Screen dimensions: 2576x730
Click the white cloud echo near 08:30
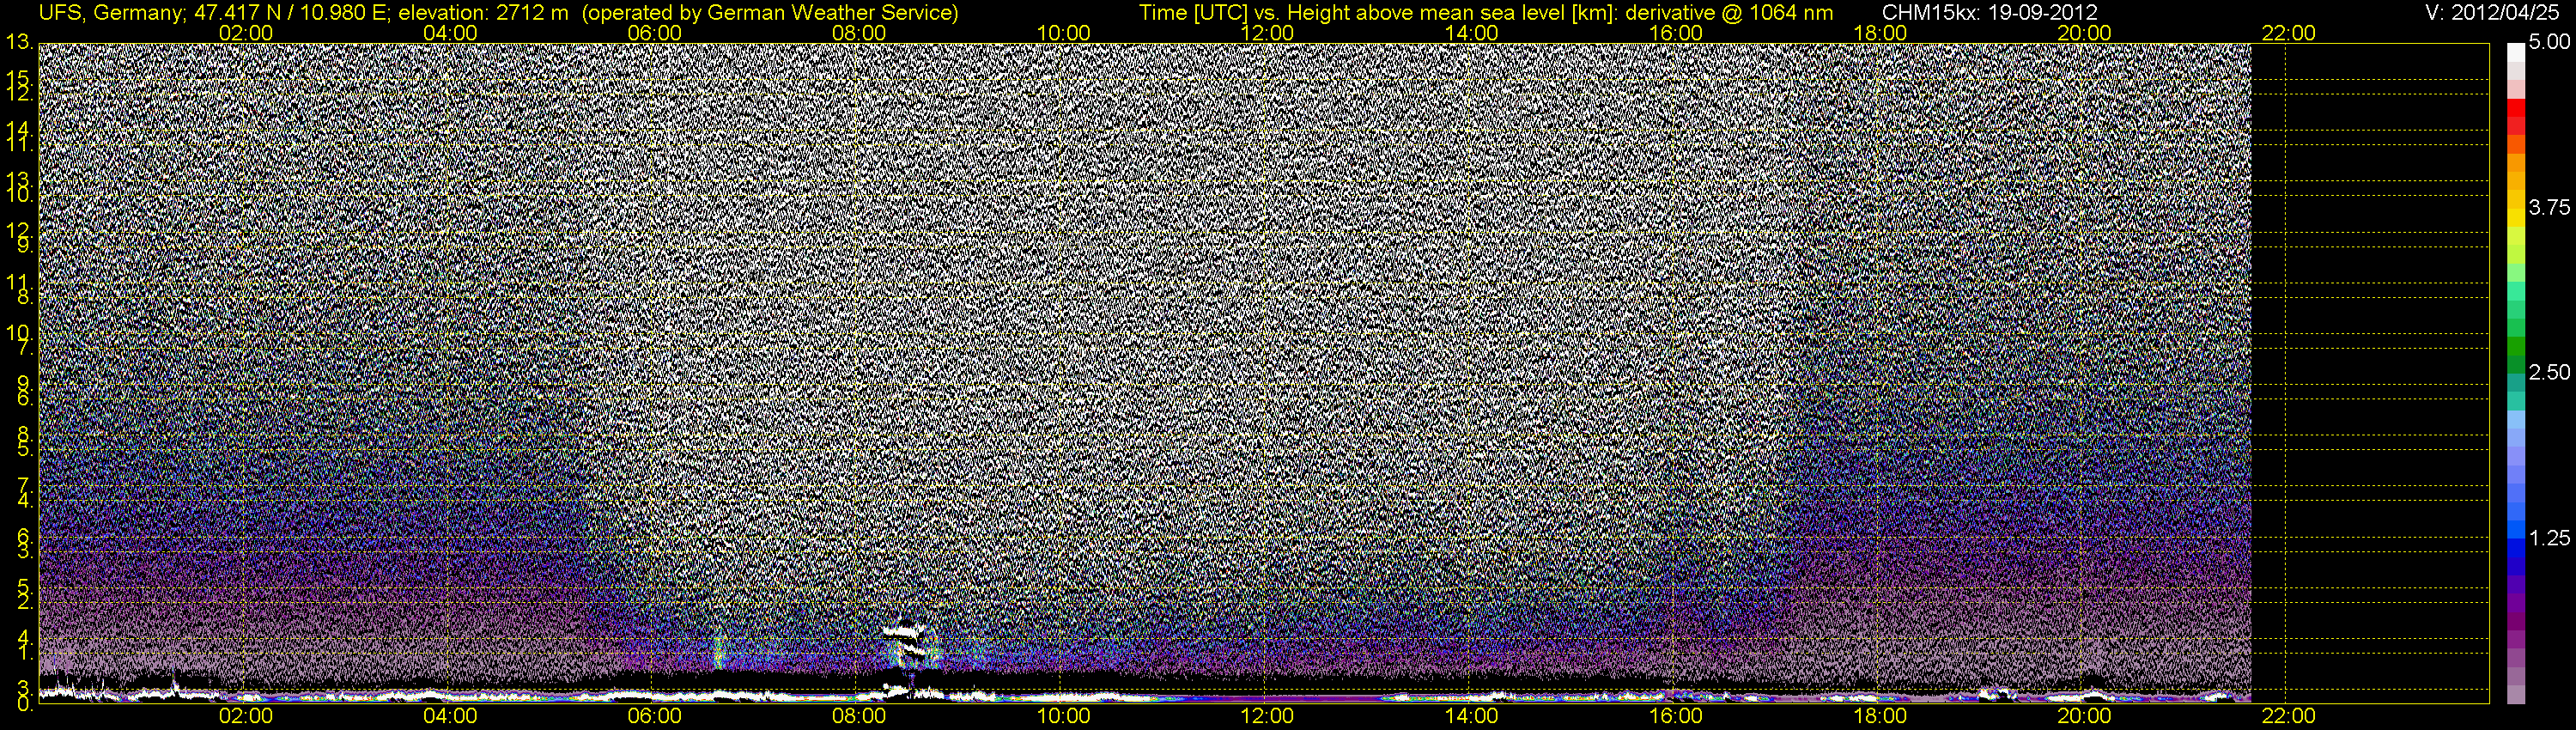903,632
